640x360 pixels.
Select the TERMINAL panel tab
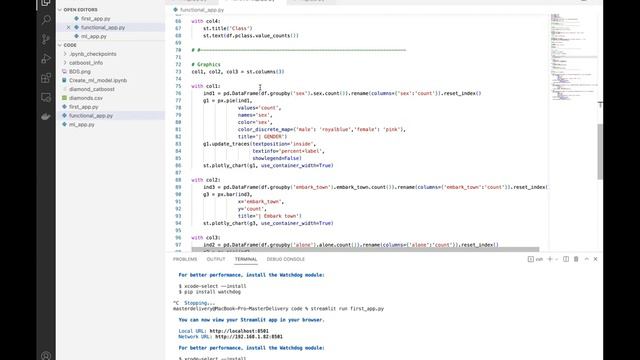[246, 259]
